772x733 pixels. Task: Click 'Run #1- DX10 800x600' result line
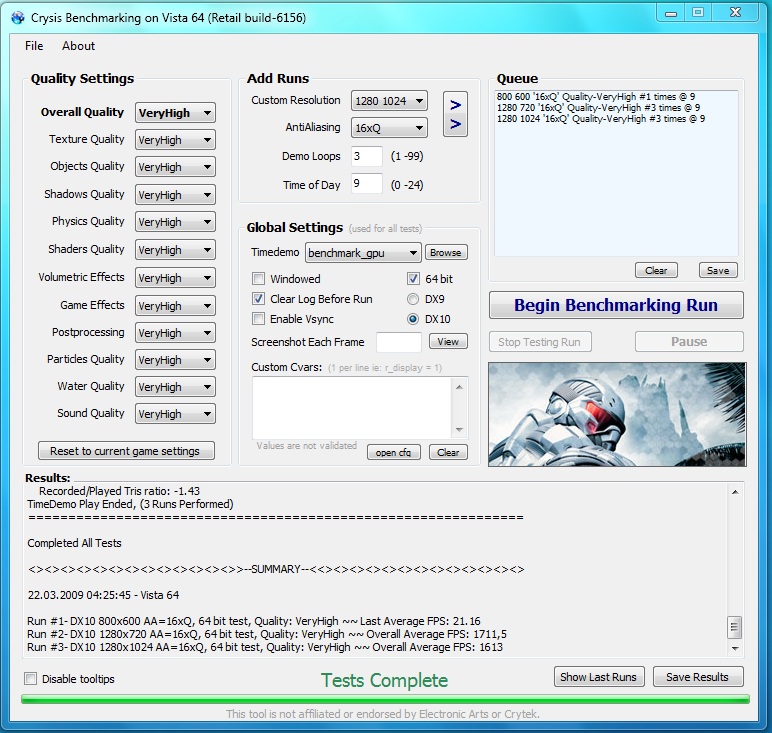pyautogui.click(x=254, y=621)
